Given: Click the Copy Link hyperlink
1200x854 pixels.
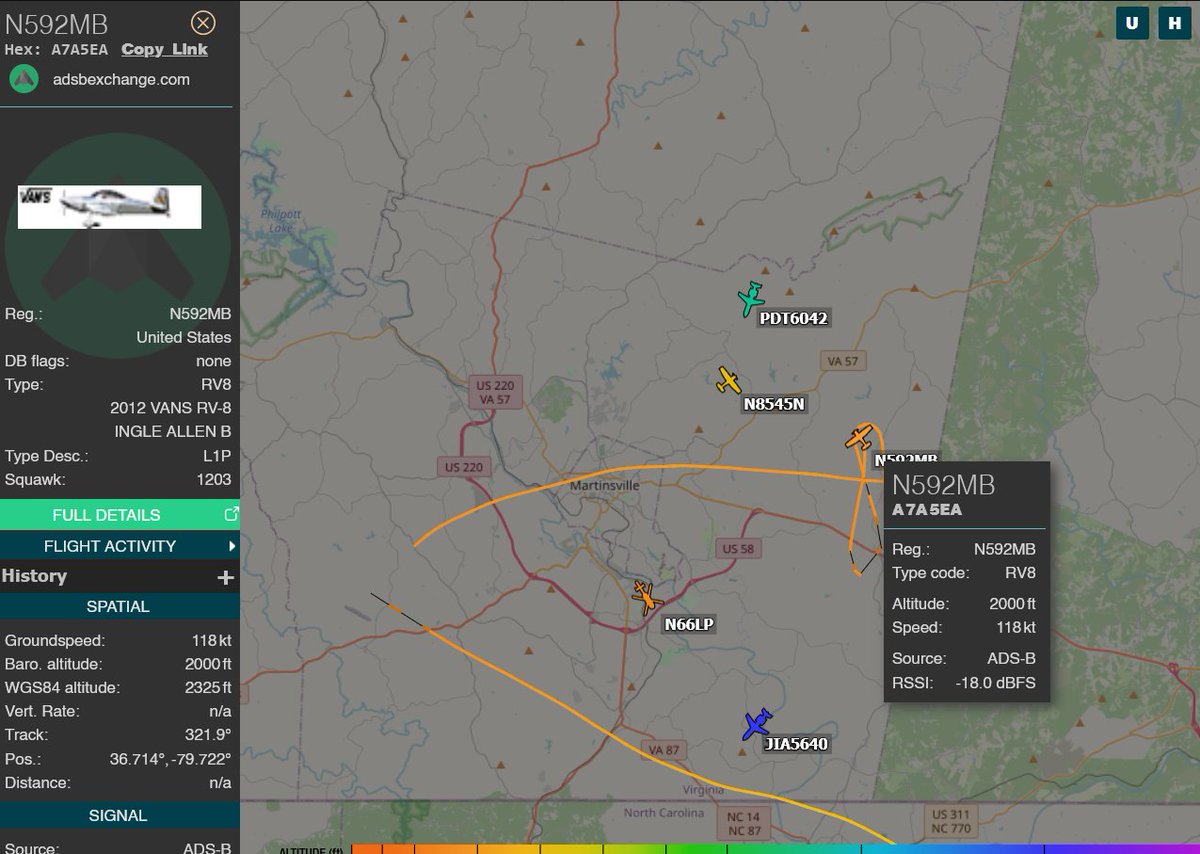Looking at the screenshot, I should tap(165, 49).
